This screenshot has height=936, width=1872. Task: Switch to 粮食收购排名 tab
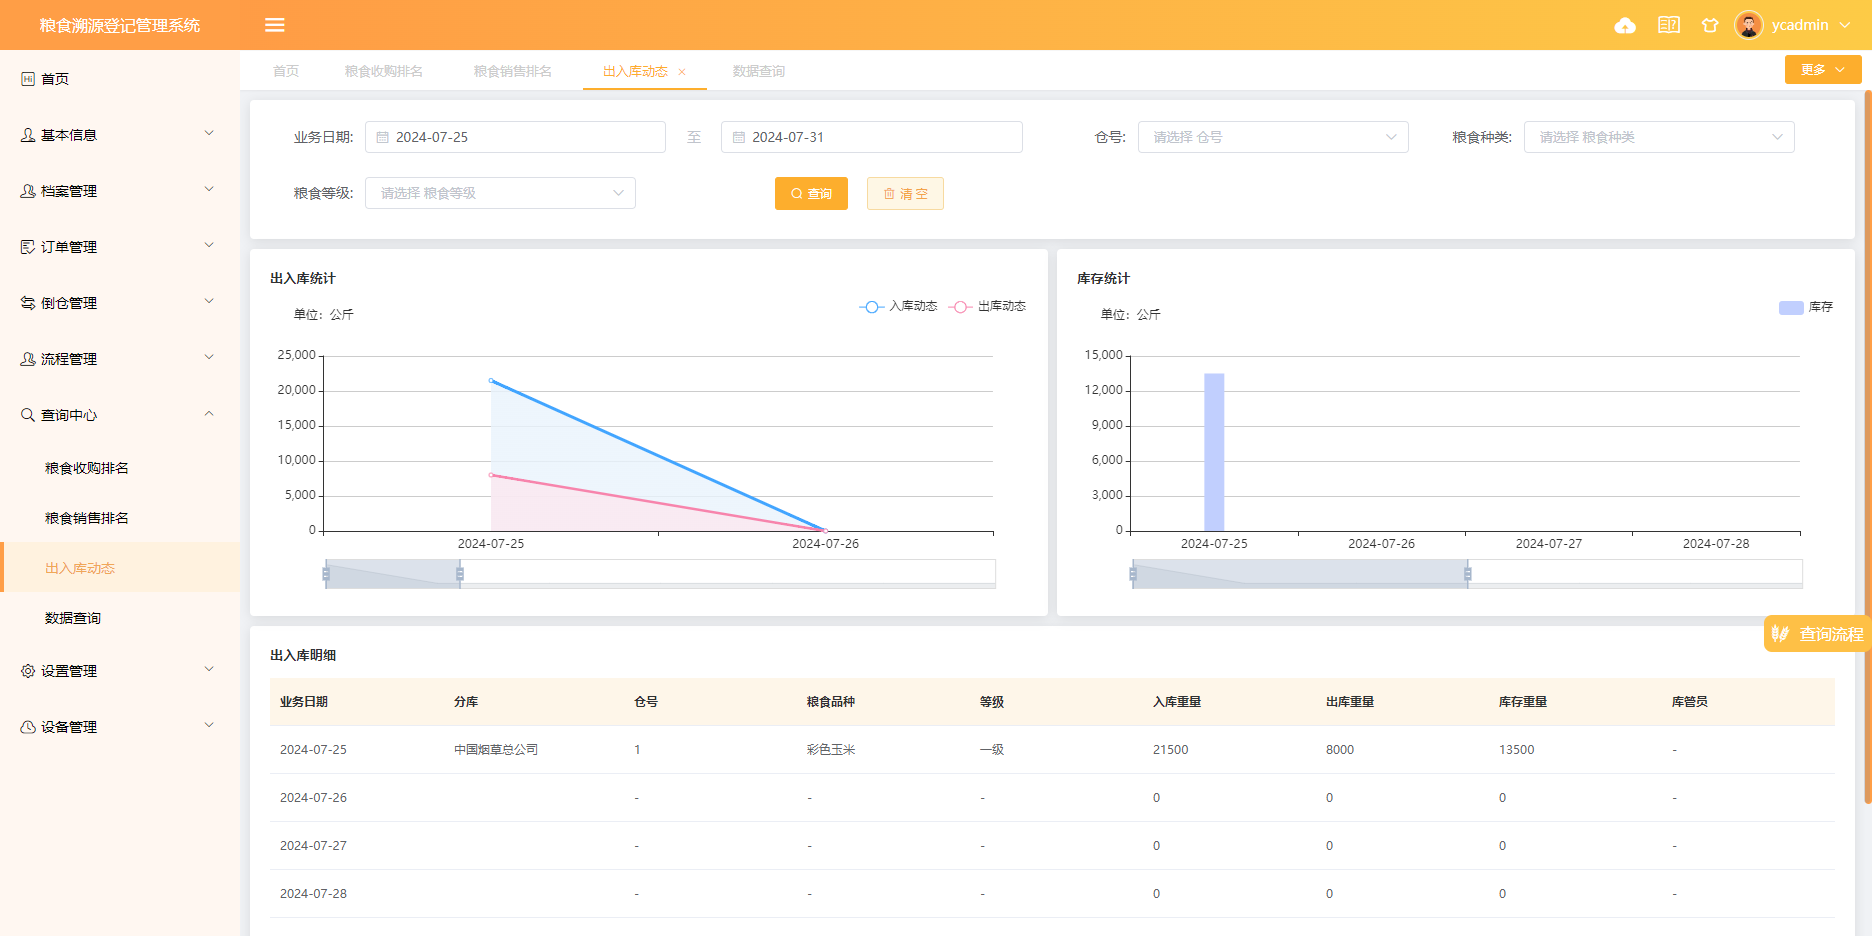pyautogui.click(x=383, y=72)
